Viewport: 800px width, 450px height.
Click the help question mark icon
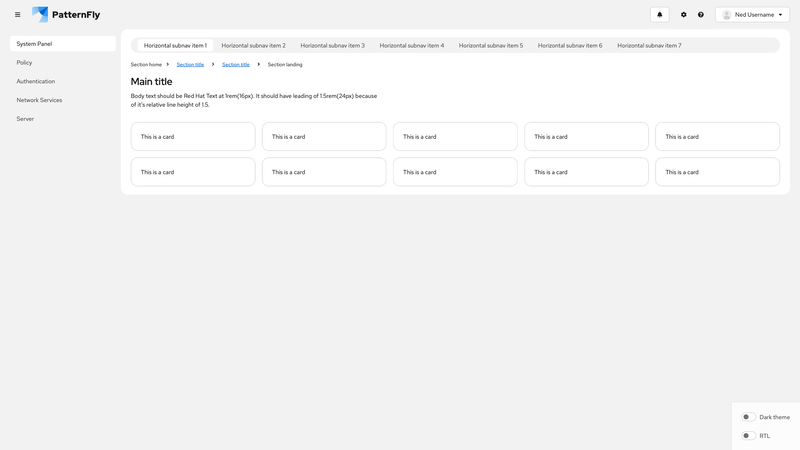[701, 15]
